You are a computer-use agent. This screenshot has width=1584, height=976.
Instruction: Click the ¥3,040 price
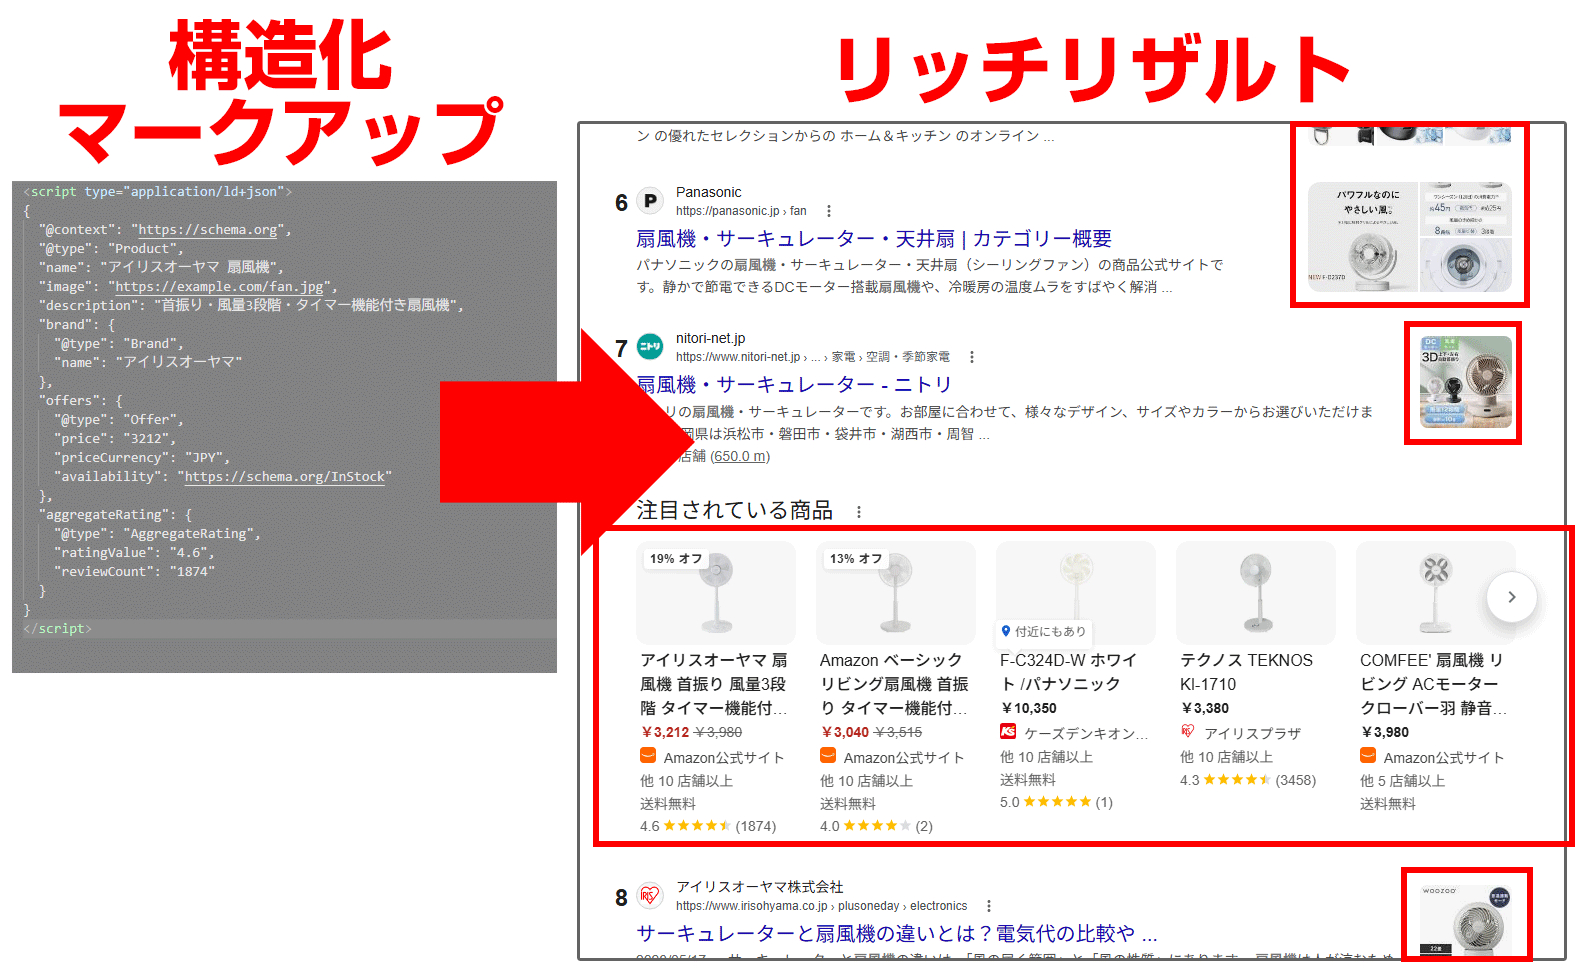(845, 732)
